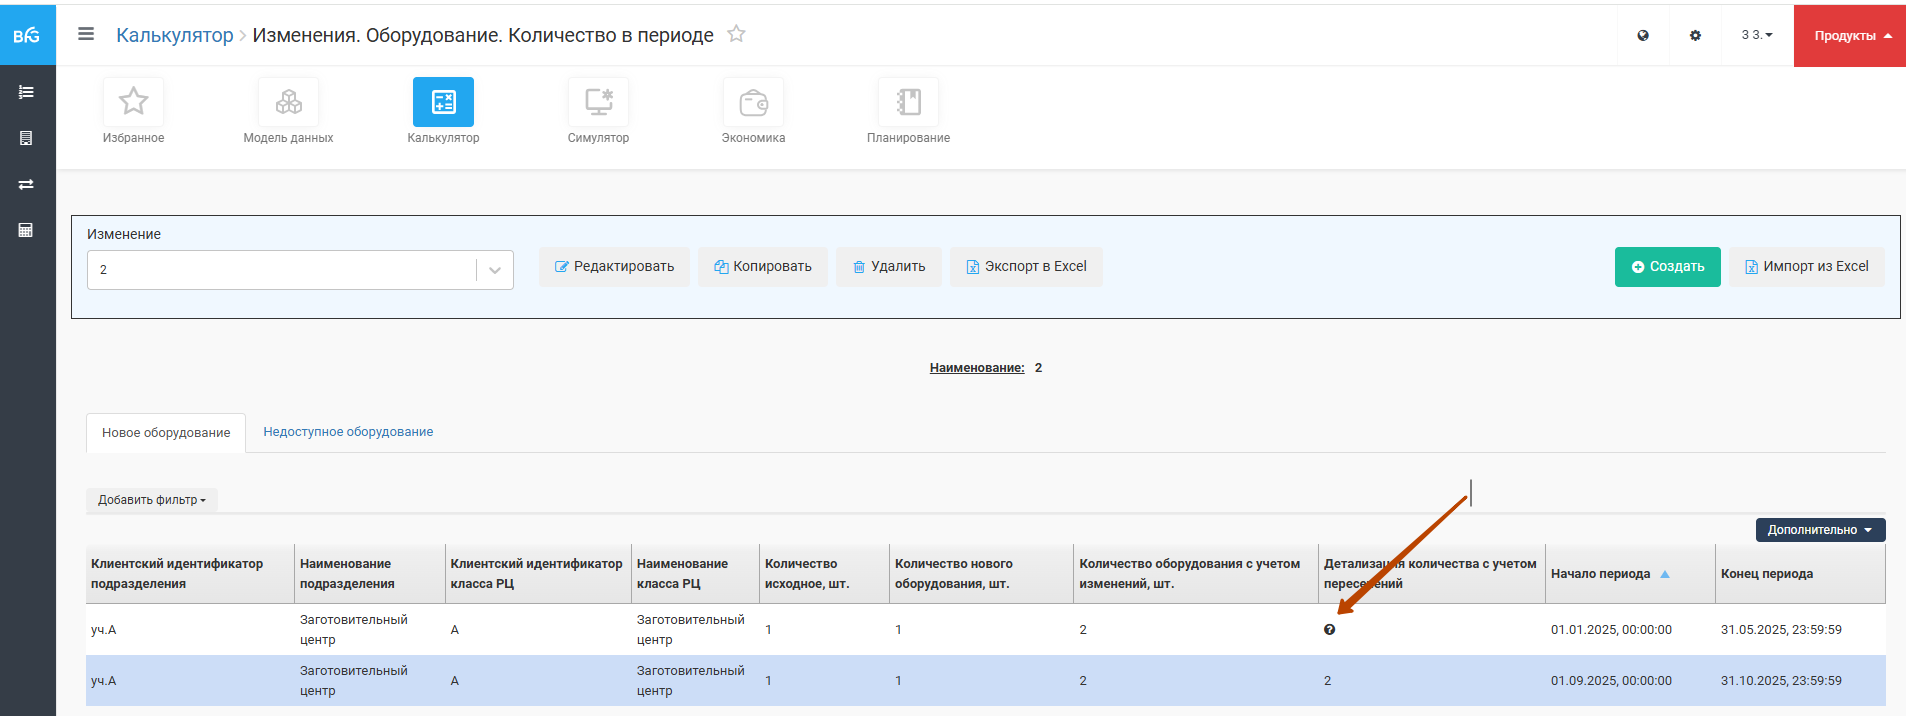1906x716 pixels.
Task: Click Наименование класса РЦ column header
Action: [695, 574]
